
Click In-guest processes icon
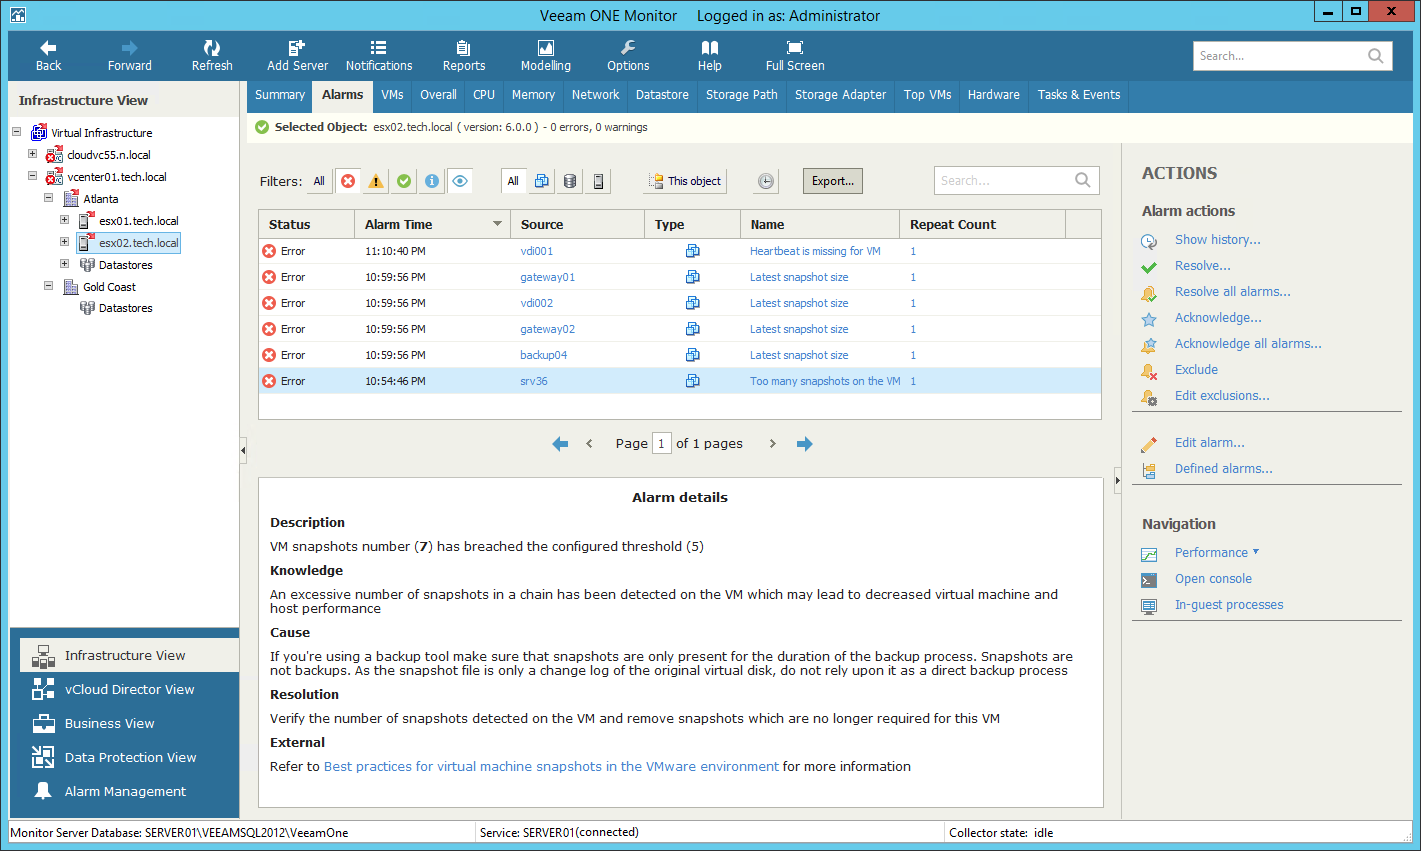click(1149, 606)
